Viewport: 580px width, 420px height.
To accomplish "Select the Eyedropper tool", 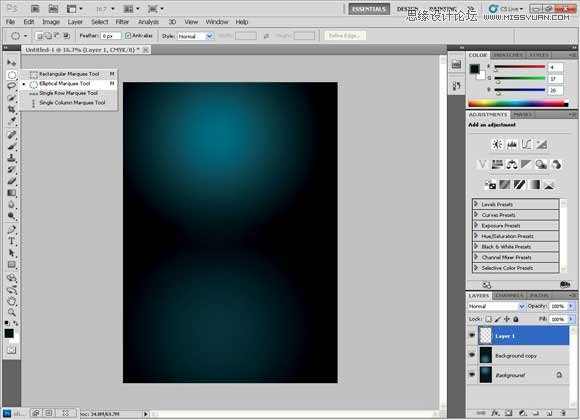I will [11, 121].
